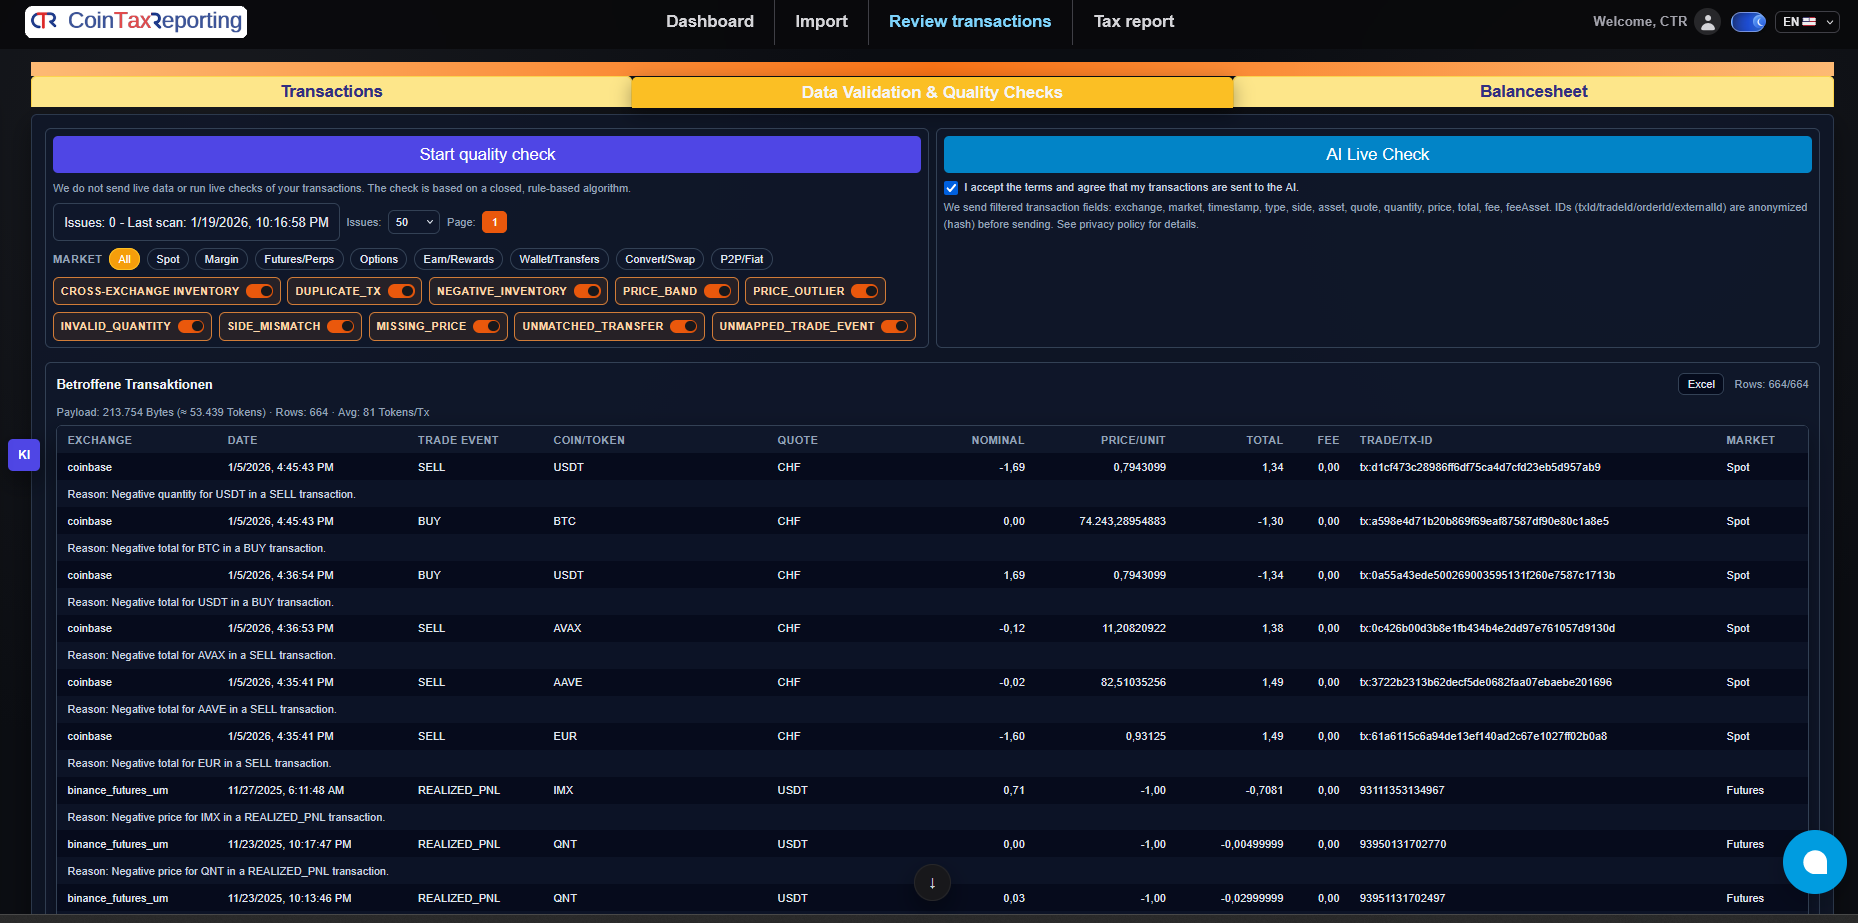Image resolution: width=1858 pixels, height=923 pixels.
Task: Export the table with Excel button
Action: pyautogui.click(x=1700, y=384)
